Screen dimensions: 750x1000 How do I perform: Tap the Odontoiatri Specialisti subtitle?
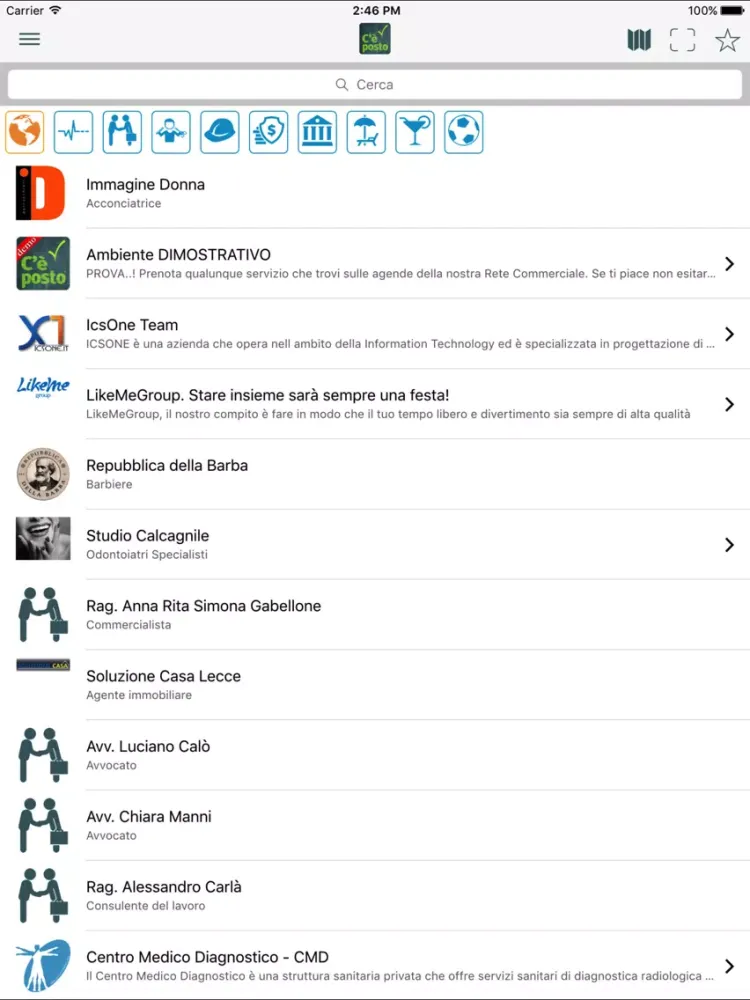click(147, 554)
